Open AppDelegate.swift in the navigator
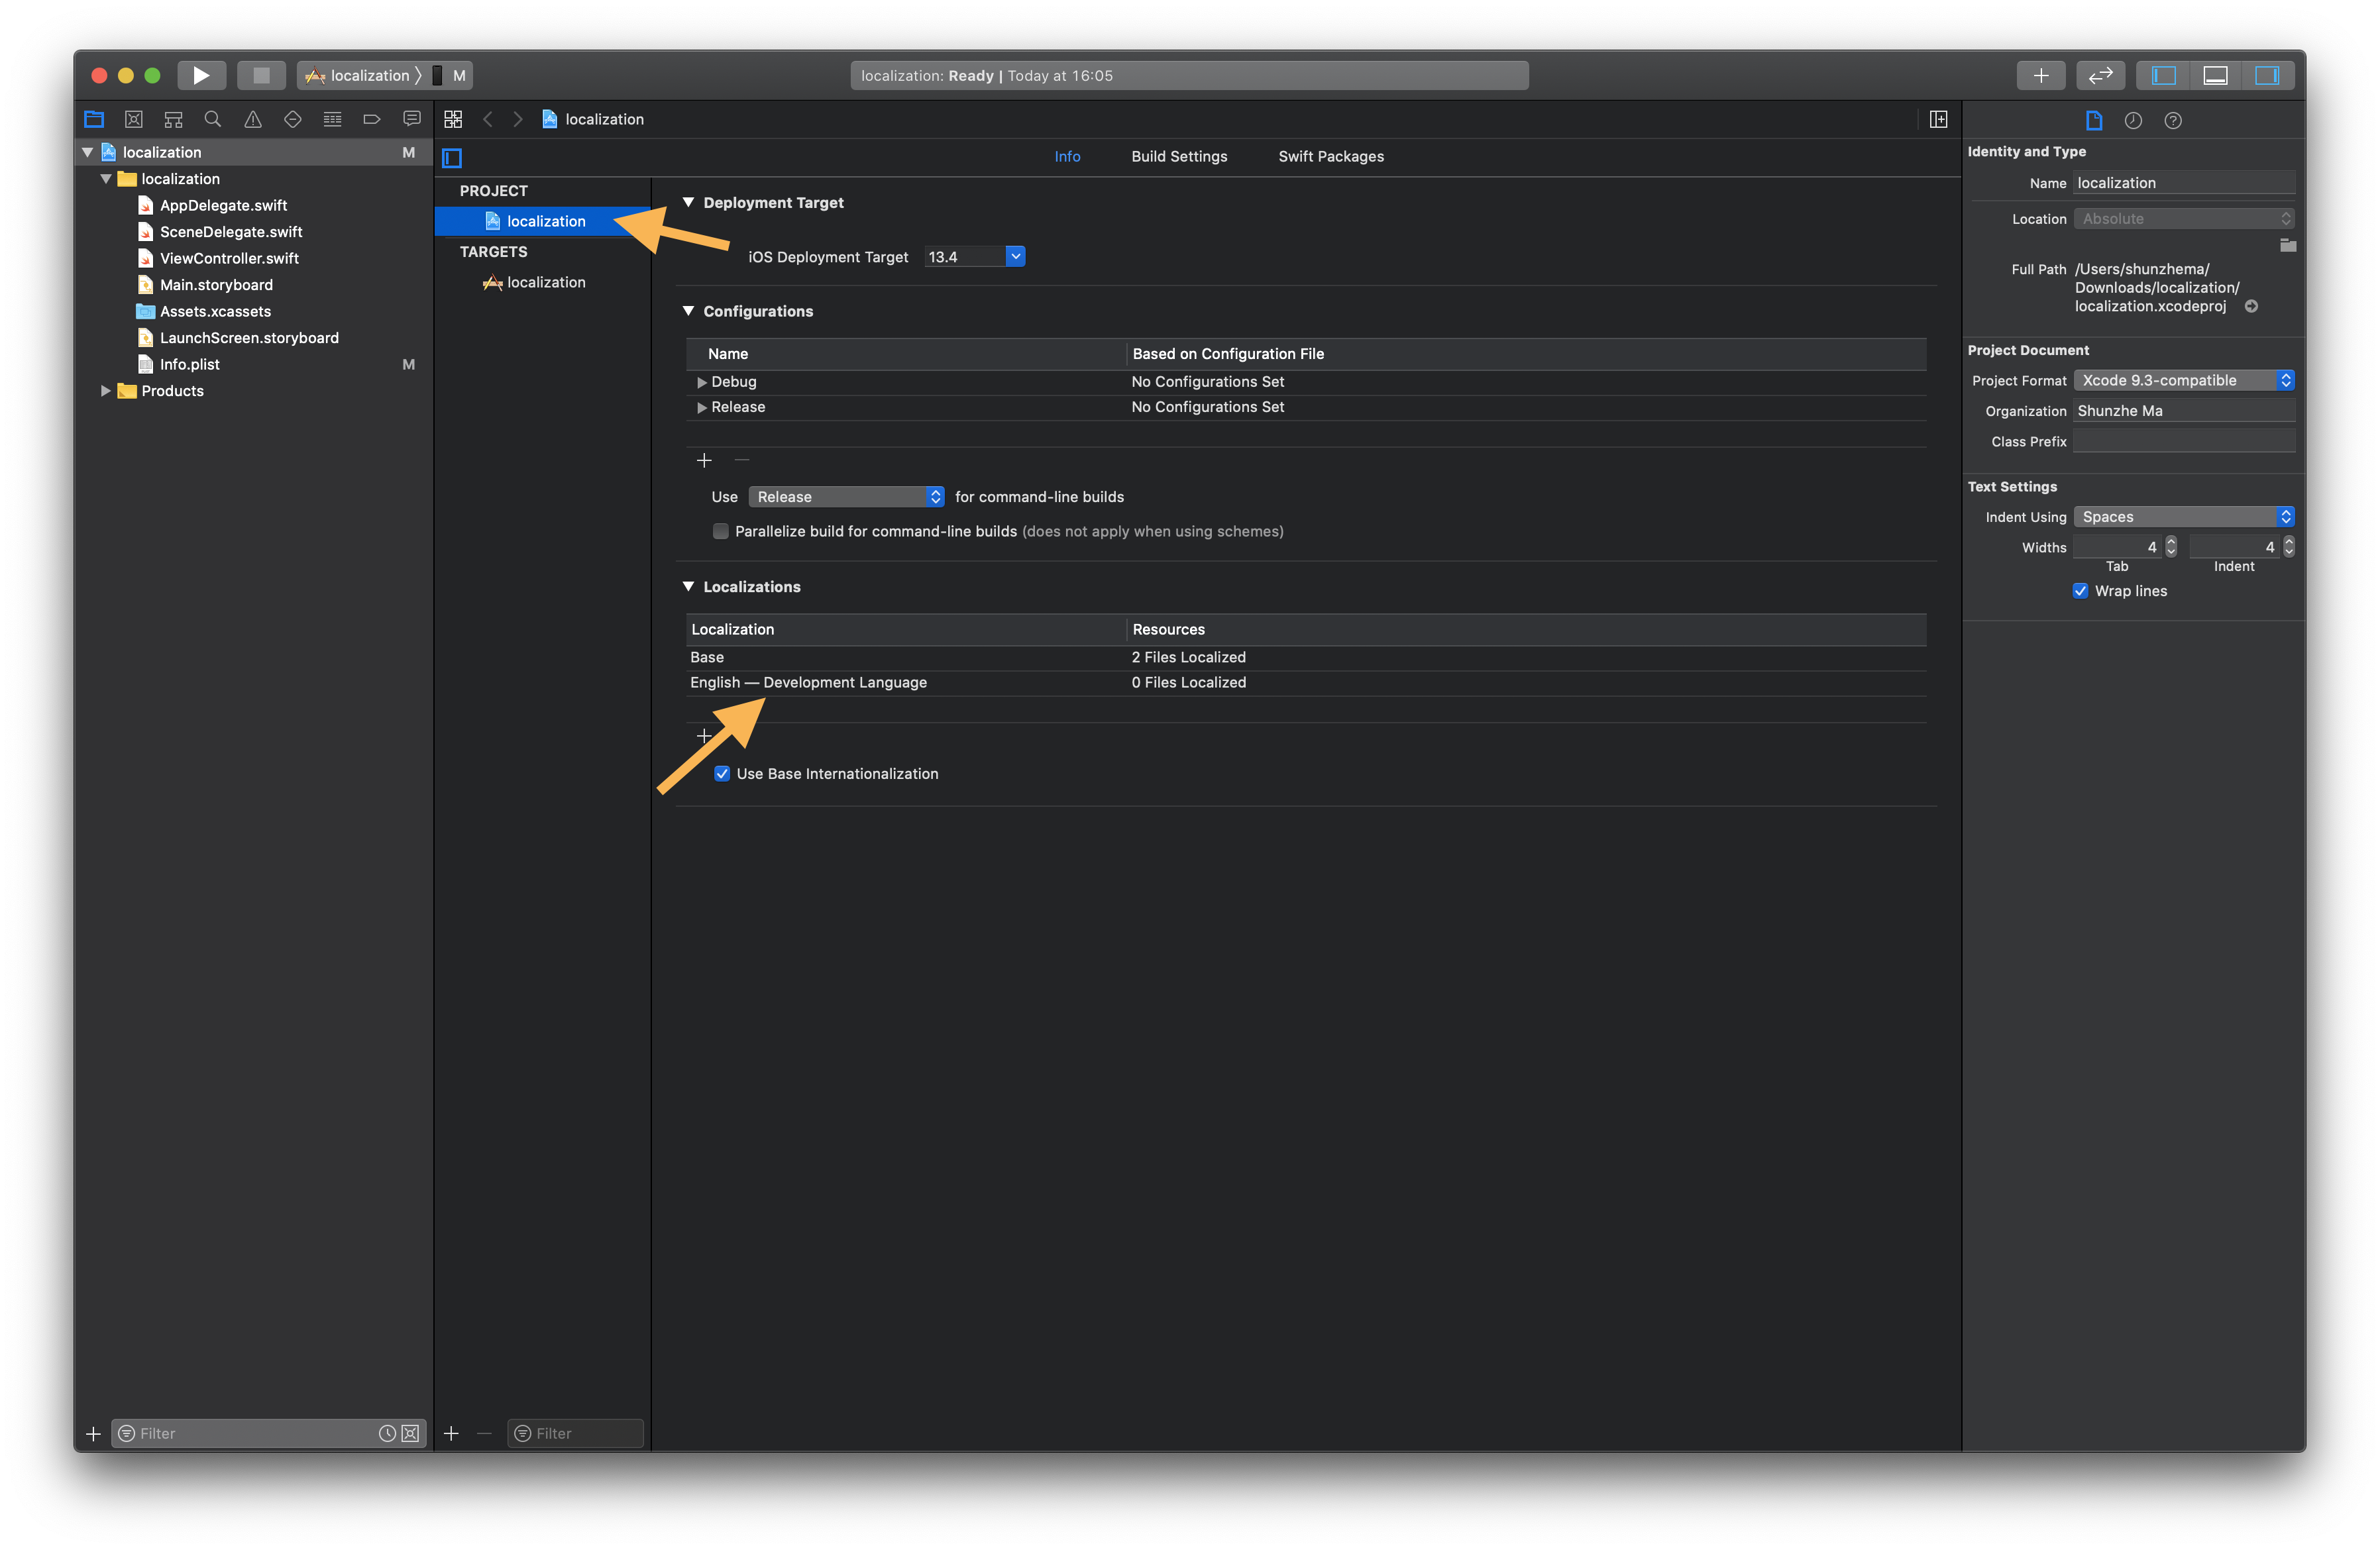The width and height of the screenshot is (2380, 1550). pos(223,205)
